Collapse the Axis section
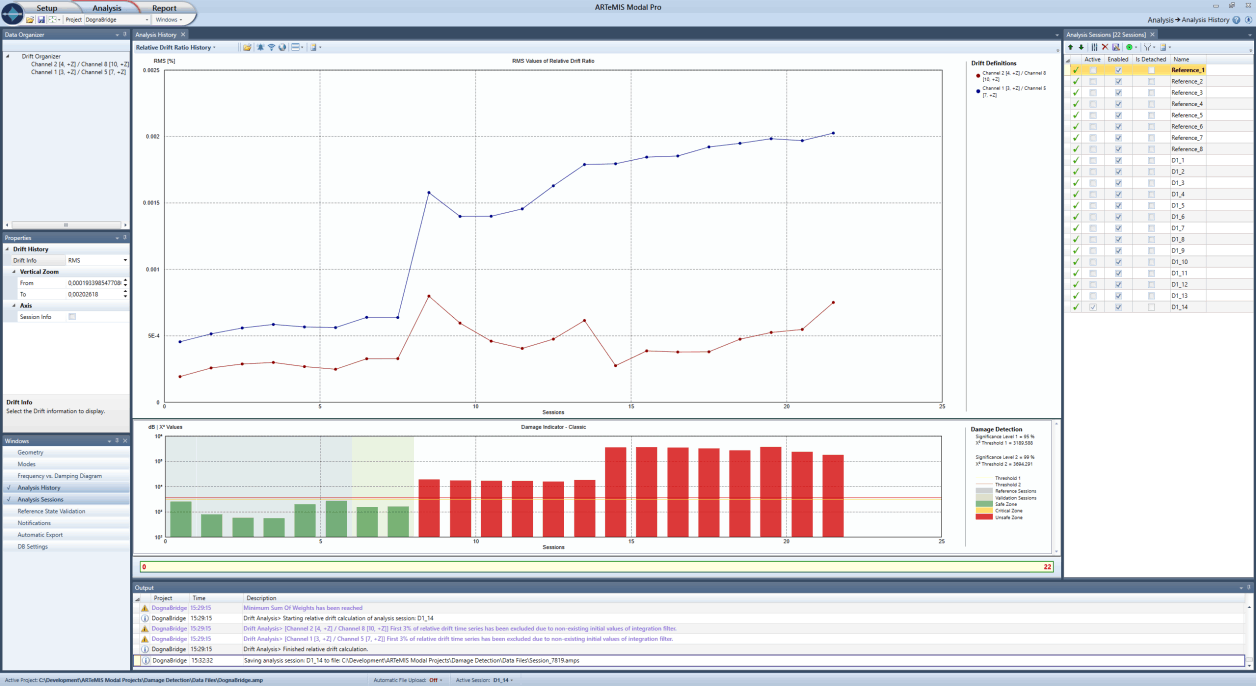This screenshot has height=686, width=1256. click(14, 306)
